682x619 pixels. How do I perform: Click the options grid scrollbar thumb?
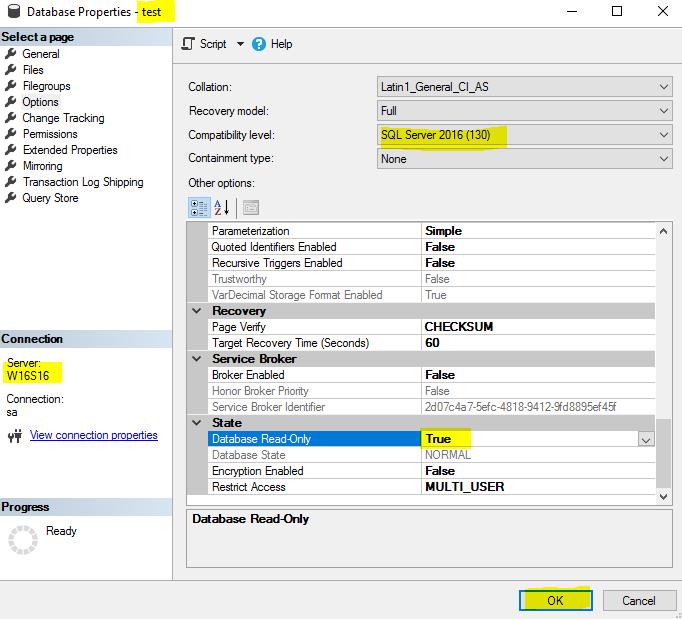coord(663,453)
